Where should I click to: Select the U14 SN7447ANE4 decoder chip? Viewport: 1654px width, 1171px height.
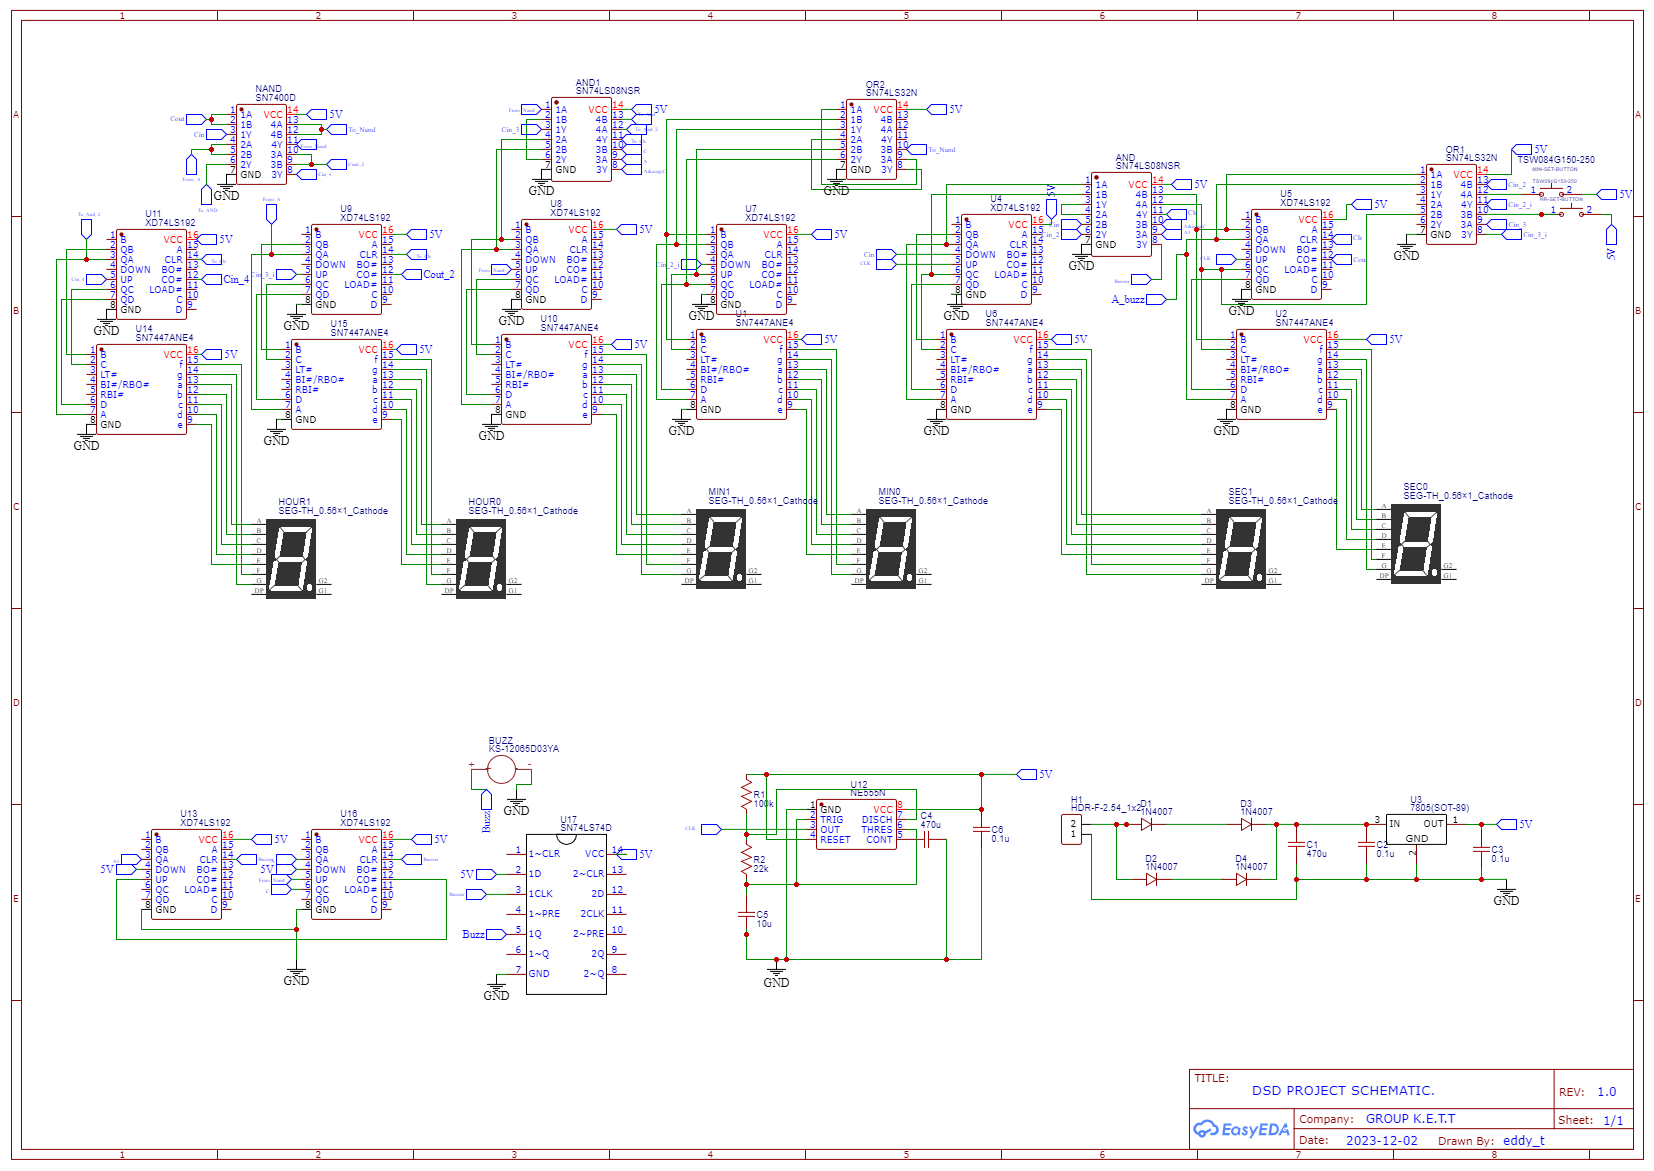click(x=141, y=389)
